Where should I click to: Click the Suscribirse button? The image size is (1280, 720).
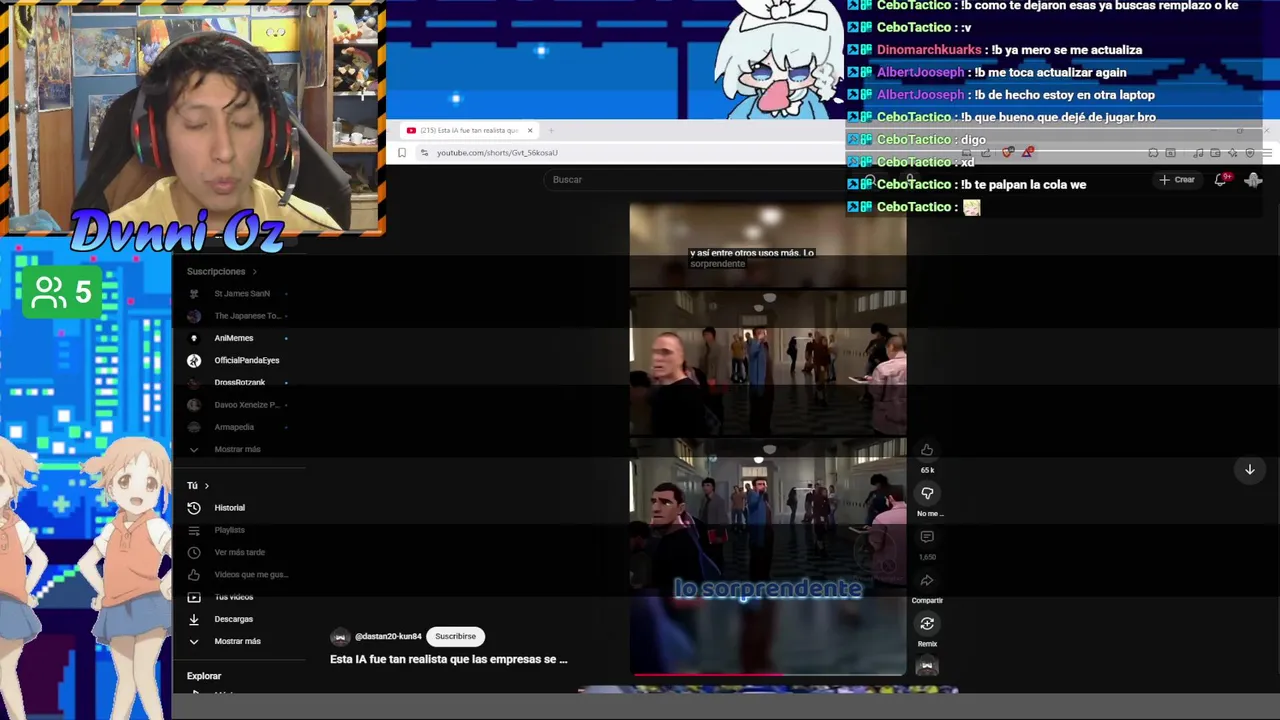pos(455,636)
